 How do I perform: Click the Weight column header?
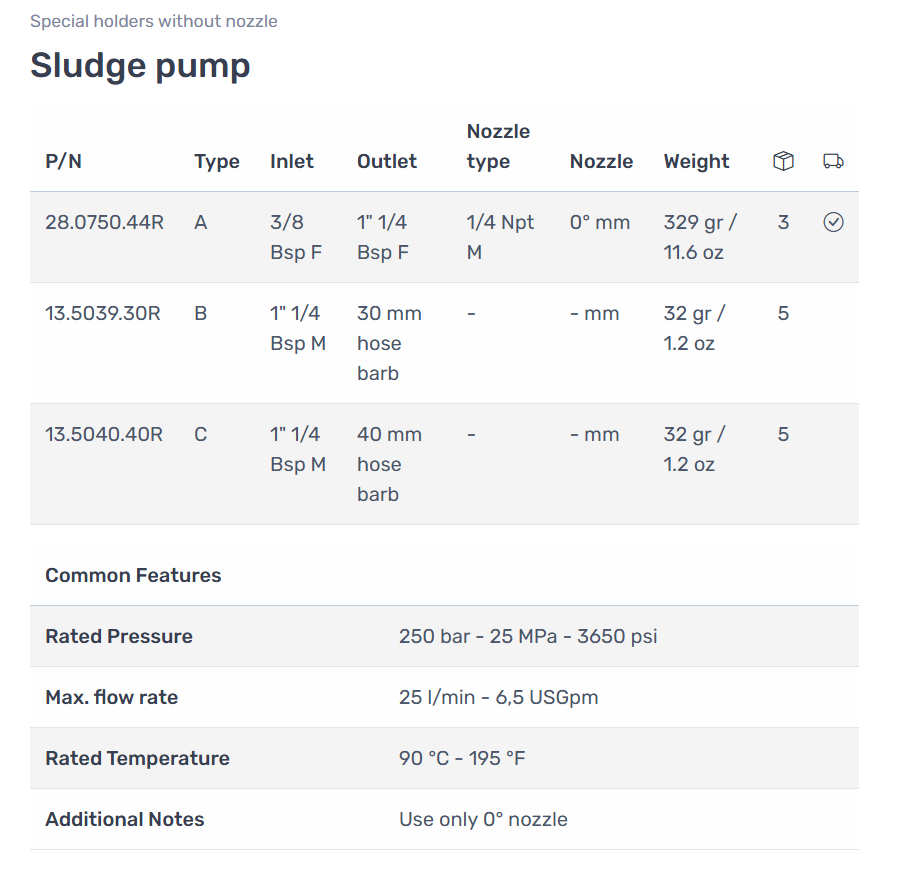(x=696, y=161)
